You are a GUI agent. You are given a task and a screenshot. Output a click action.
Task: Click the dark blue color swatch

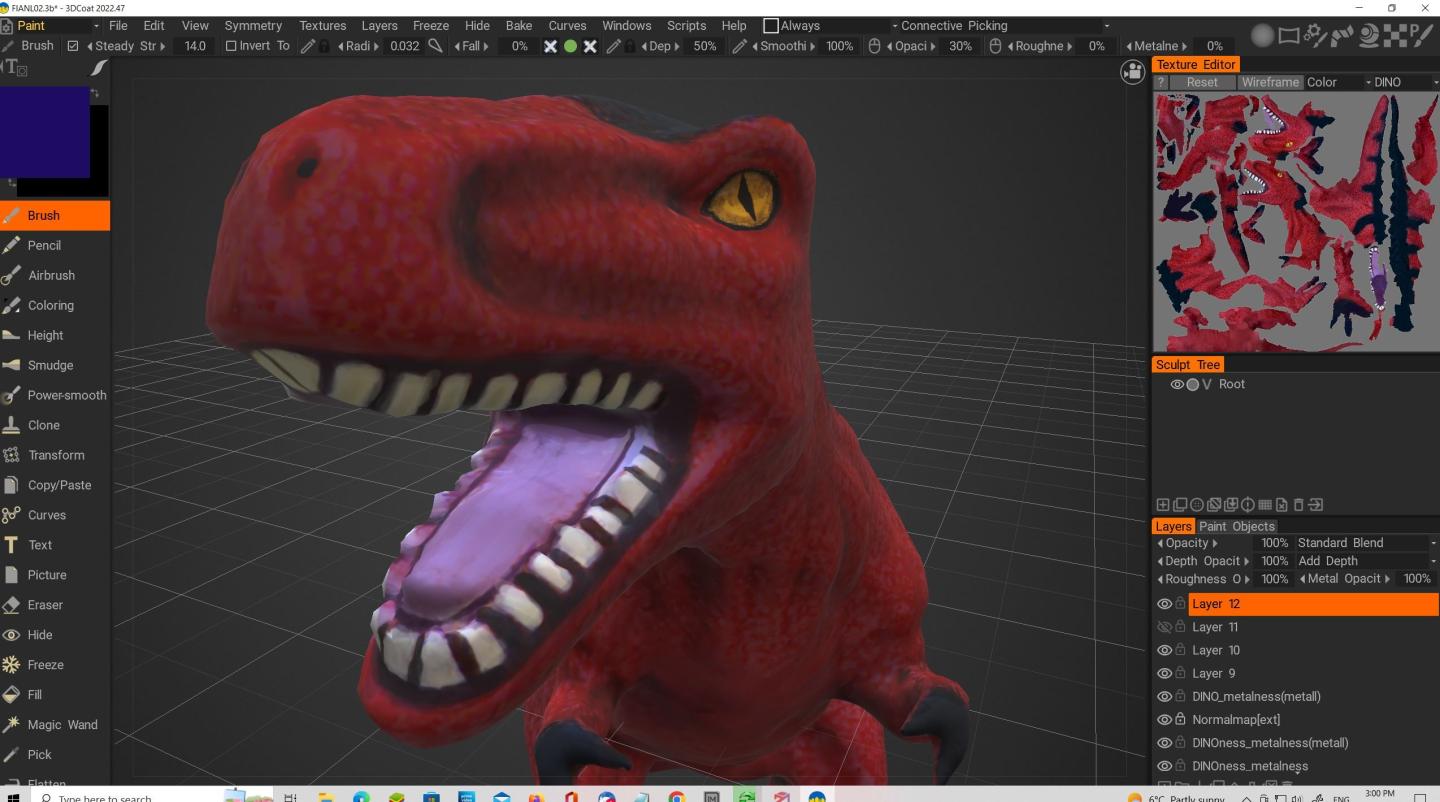coord(44,131)
